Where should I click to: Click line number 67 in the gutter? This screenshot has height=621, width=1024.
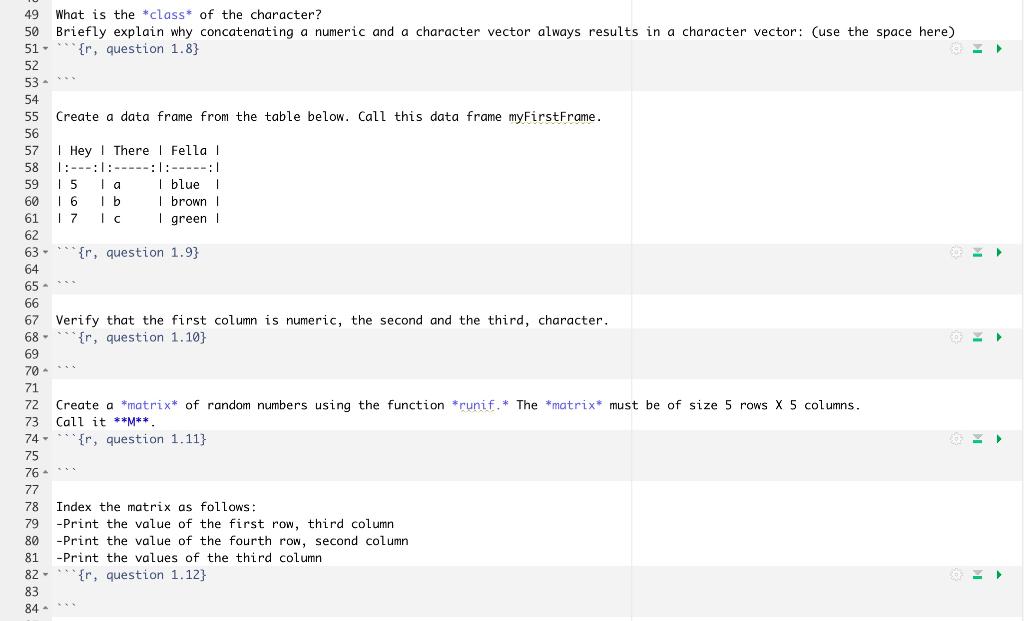coord(32,321)
